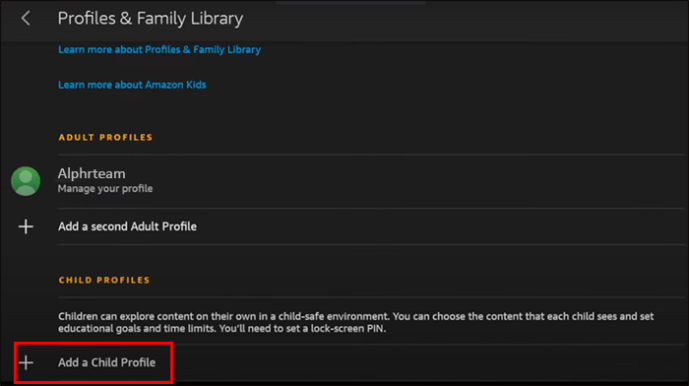This screenshot has height=386, width=689.
Task: Tap empty area of Add second Adult row
Action: pyautogui.click(x=439, y=226)
